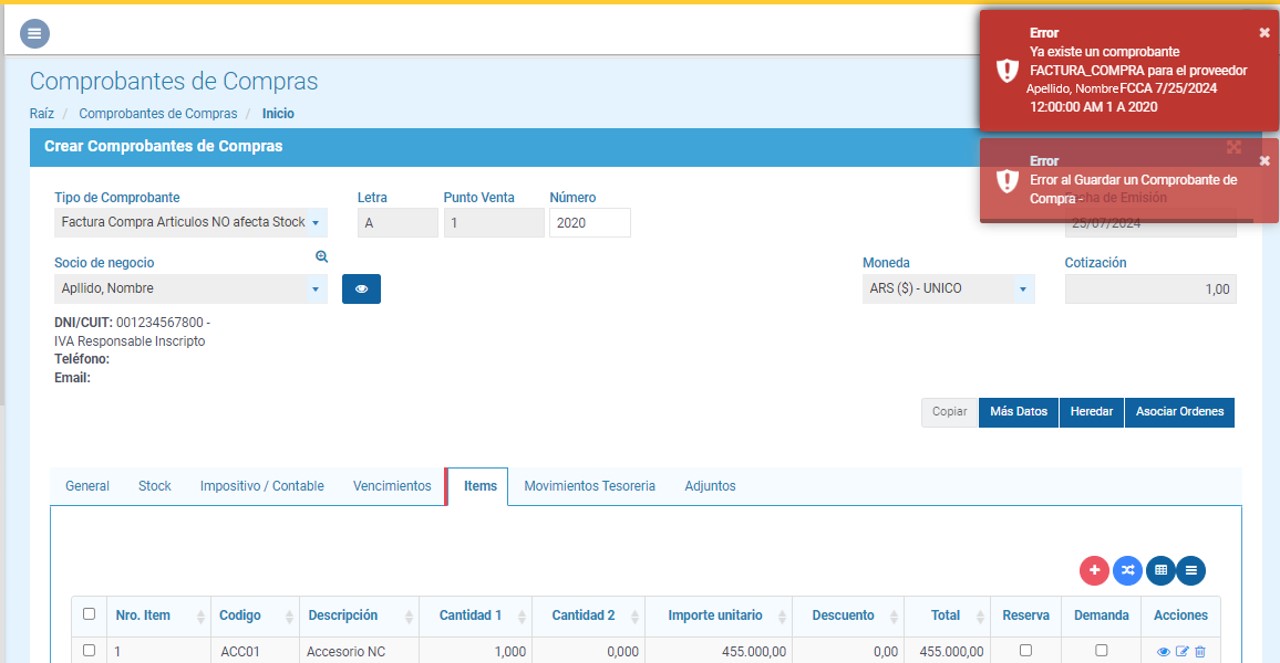
Task: Click the Acciones column header
Action: point(1181,616)
